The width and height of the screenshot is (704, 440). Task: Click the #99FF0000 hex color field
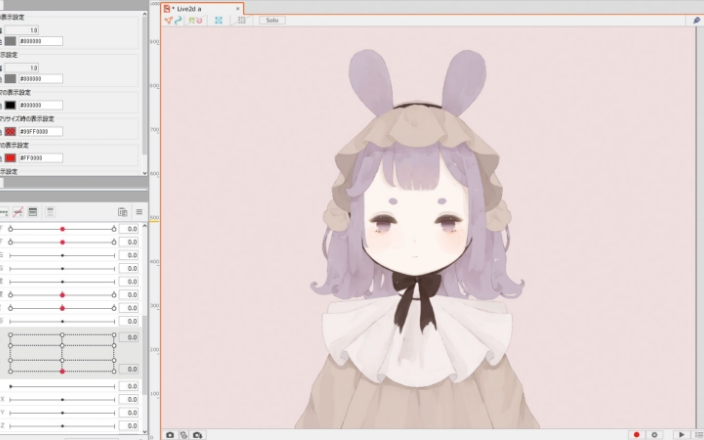[x=40, y=132]
